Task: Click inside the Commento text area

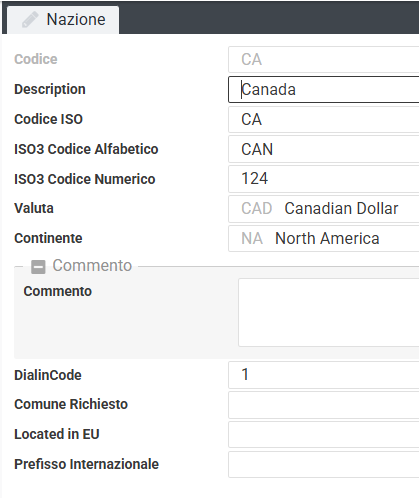Action: pyautogui.click(x=329, y=313)
